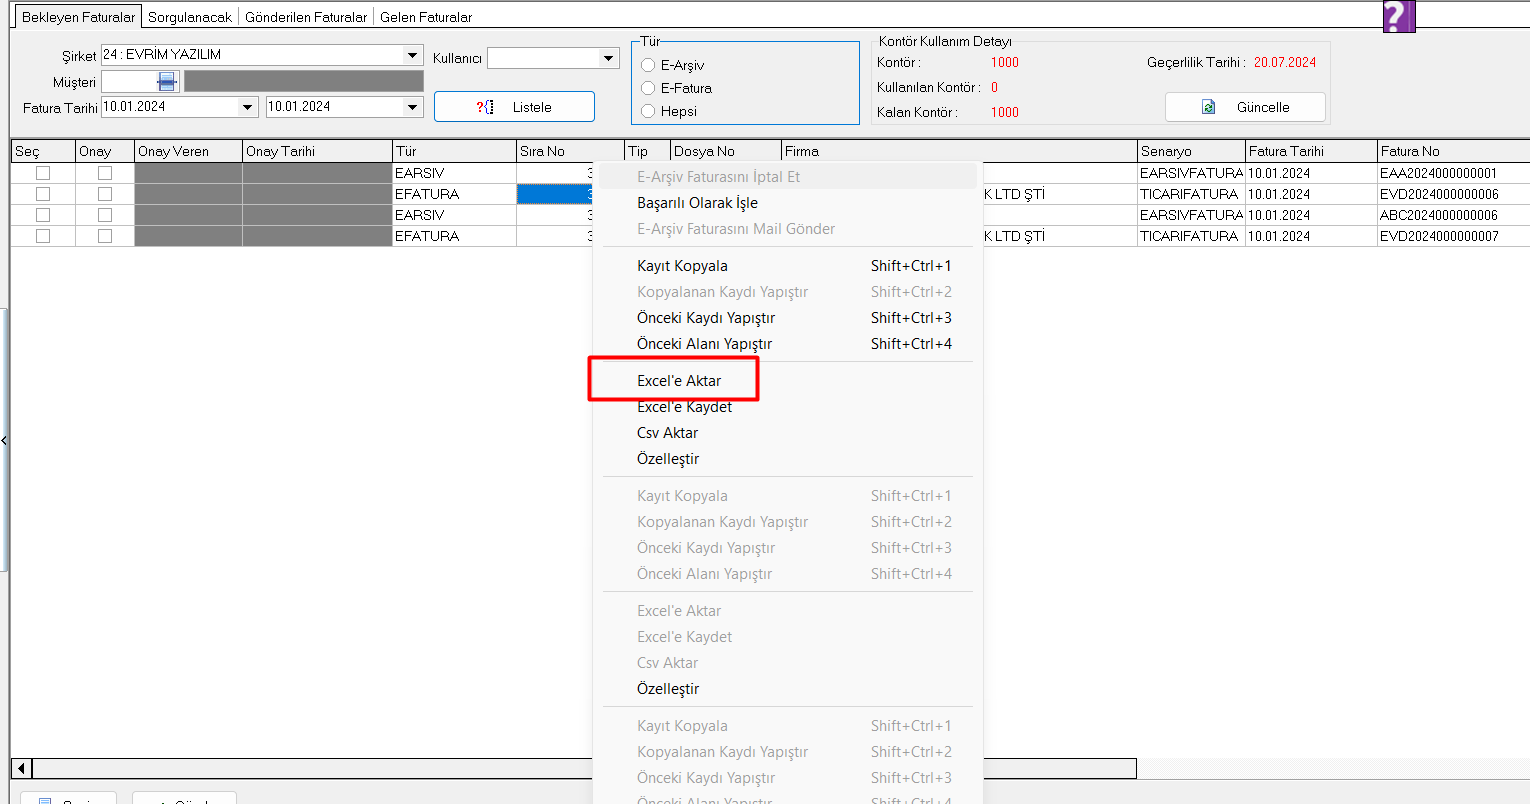This screenshot has height=804, width=1530.
Task: Choose the enabled Önceki Kaydı Yapıştır entry
Action: coord(789,318)
